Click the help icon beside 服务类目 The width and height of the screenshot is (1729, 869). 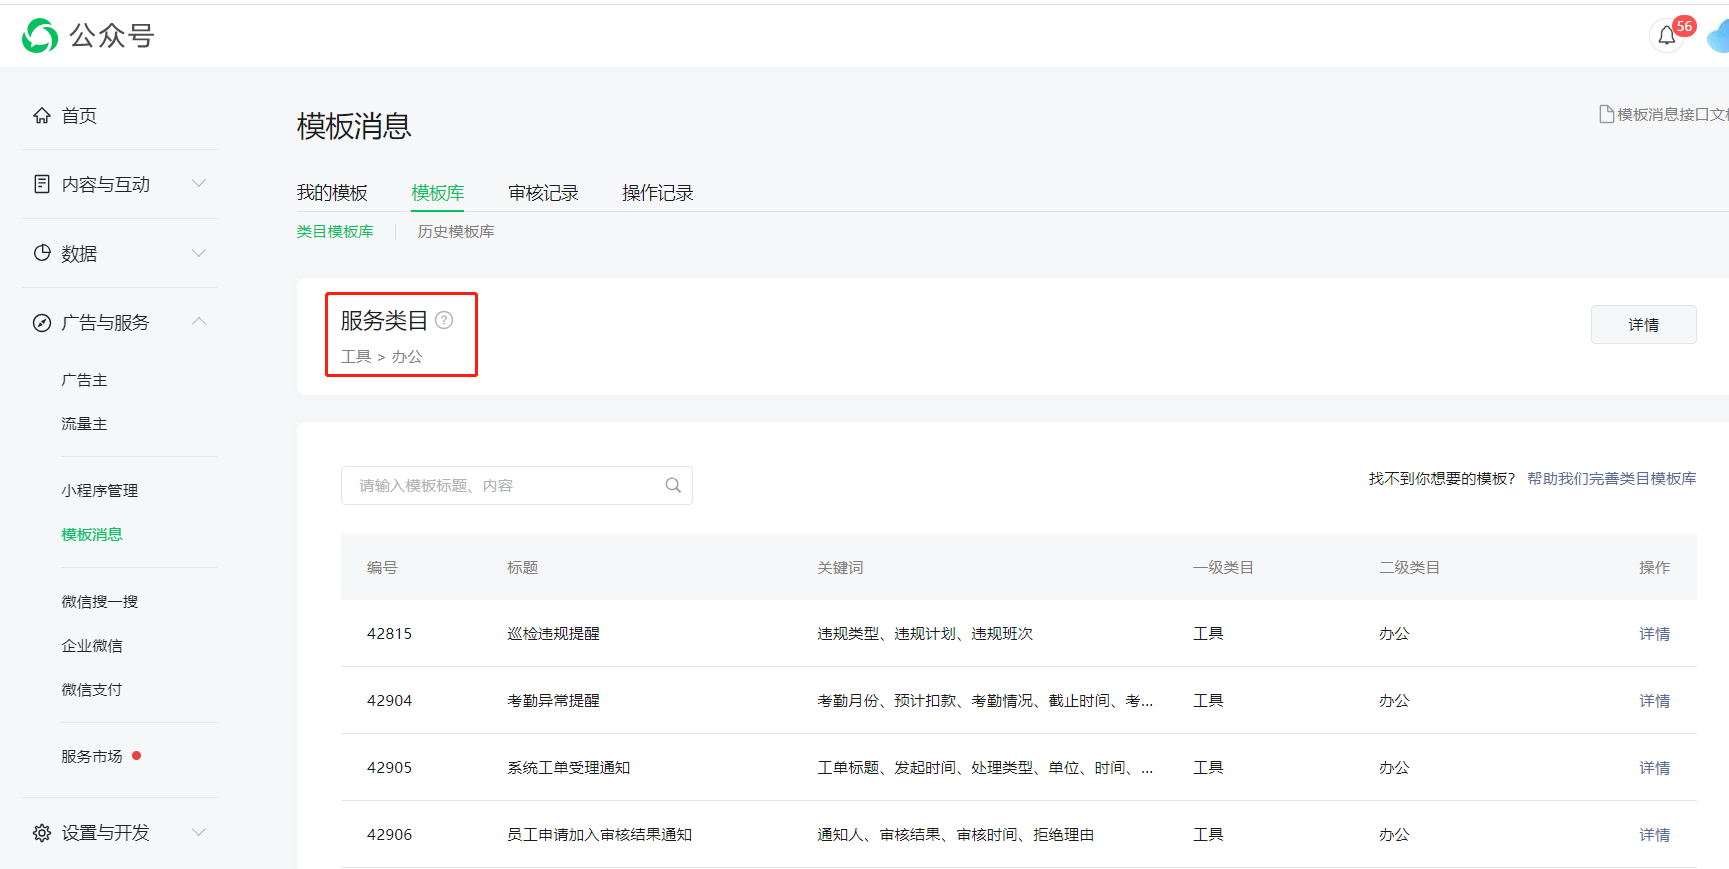[444, 320]
